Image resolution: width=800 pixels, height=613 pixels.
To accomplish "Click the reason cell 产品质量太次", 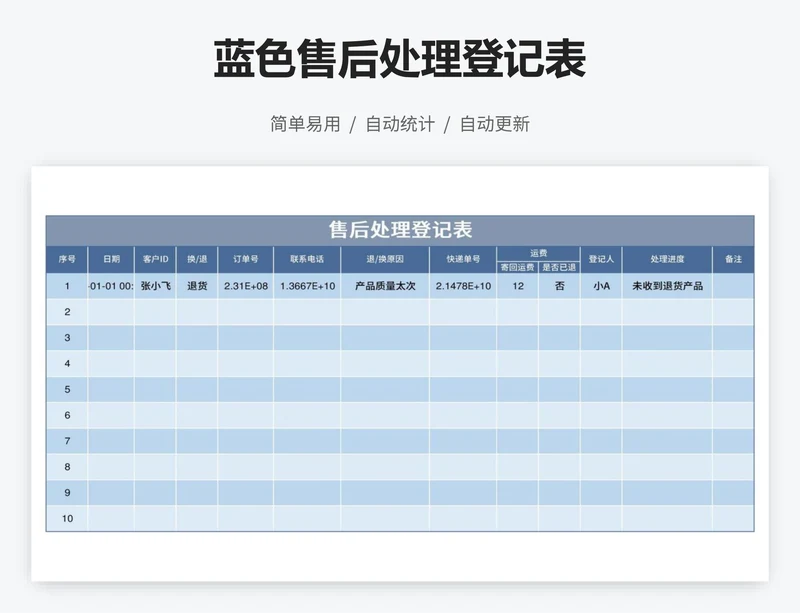I will click(385, 286).
